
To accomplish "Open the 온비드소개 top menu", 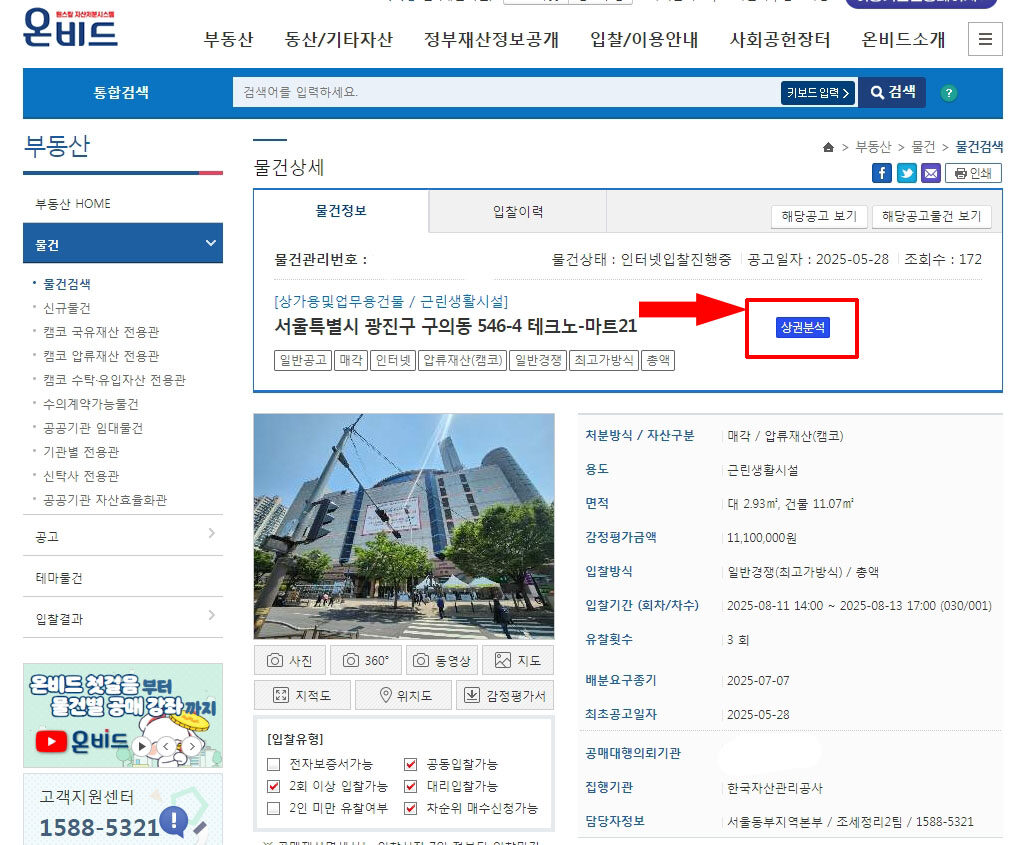I will pos(903,40).
